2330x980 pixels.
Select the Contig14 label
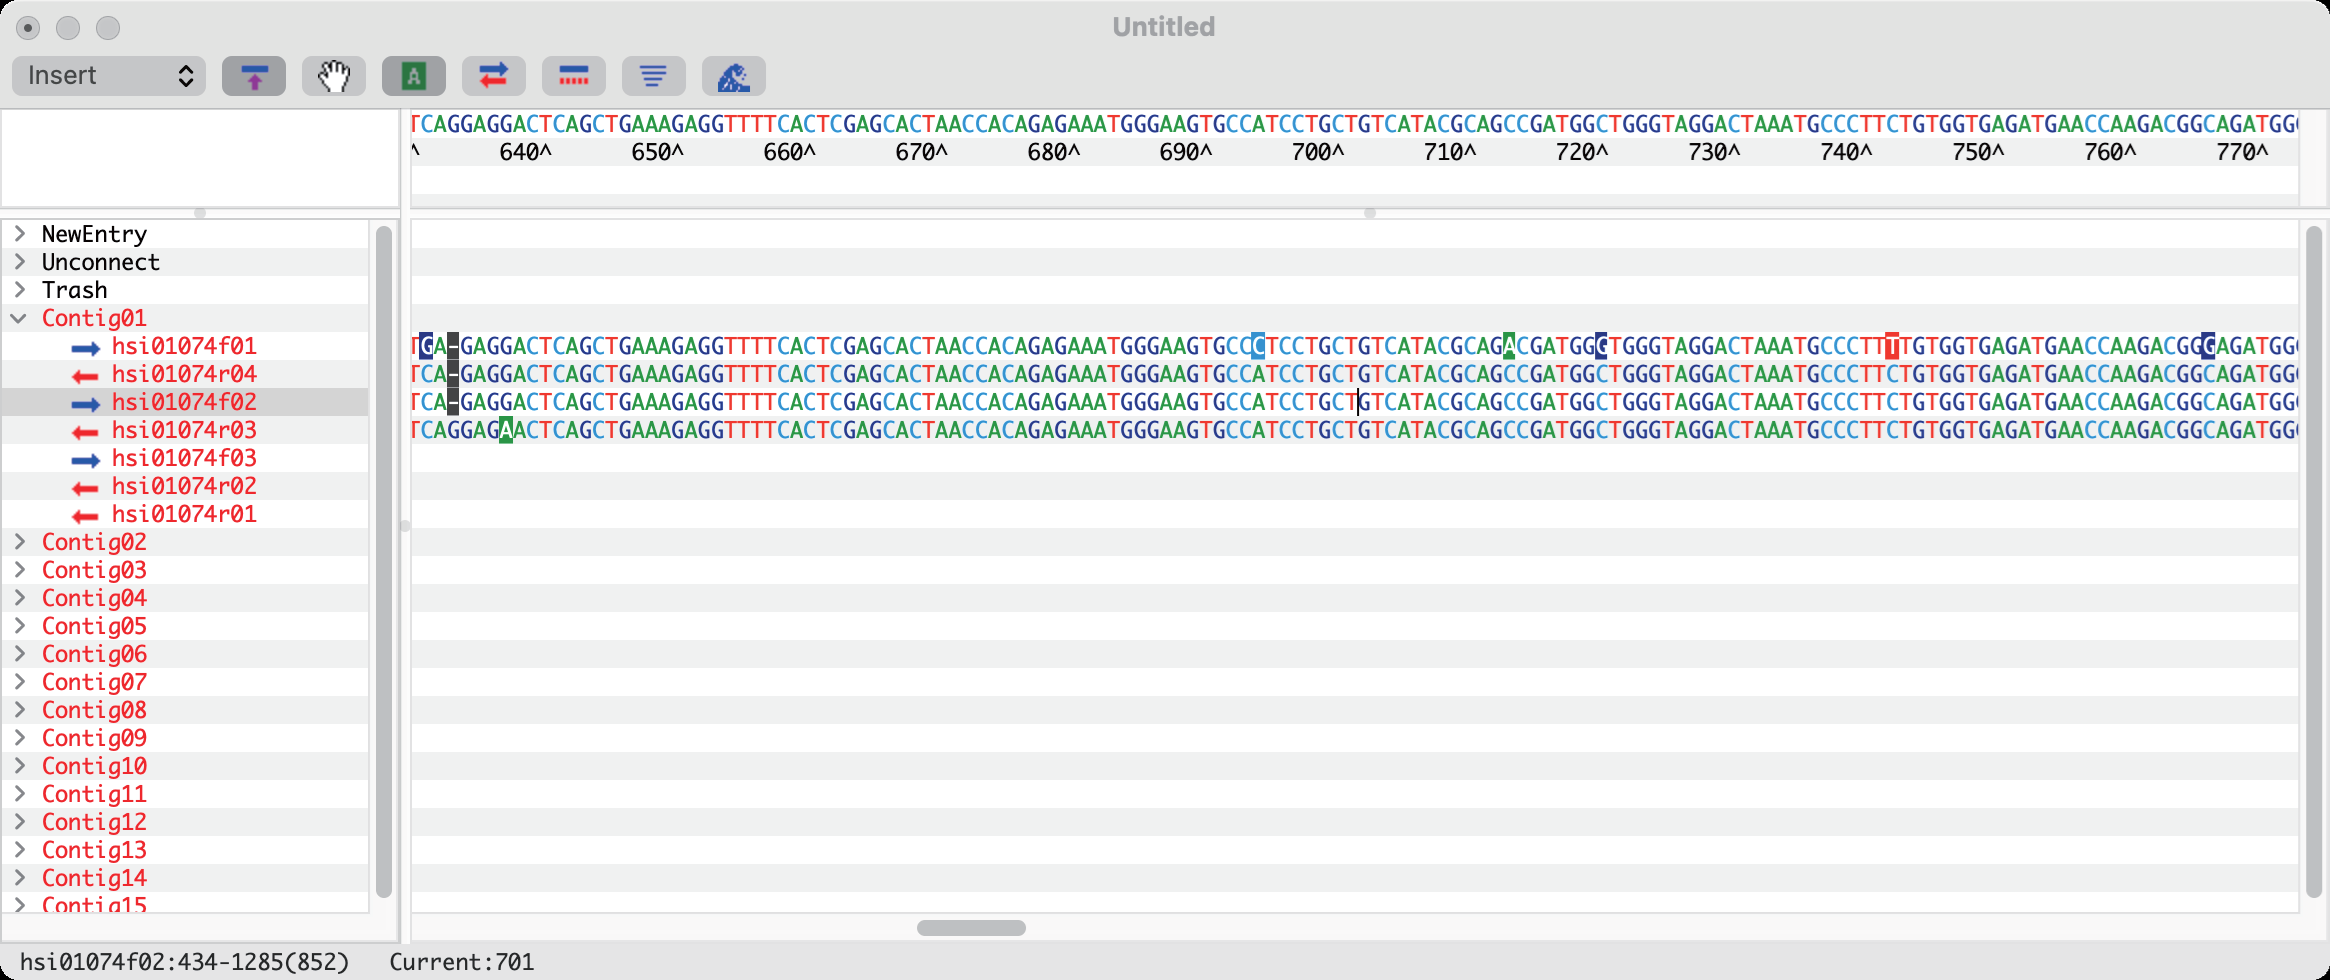click(94, 878)
